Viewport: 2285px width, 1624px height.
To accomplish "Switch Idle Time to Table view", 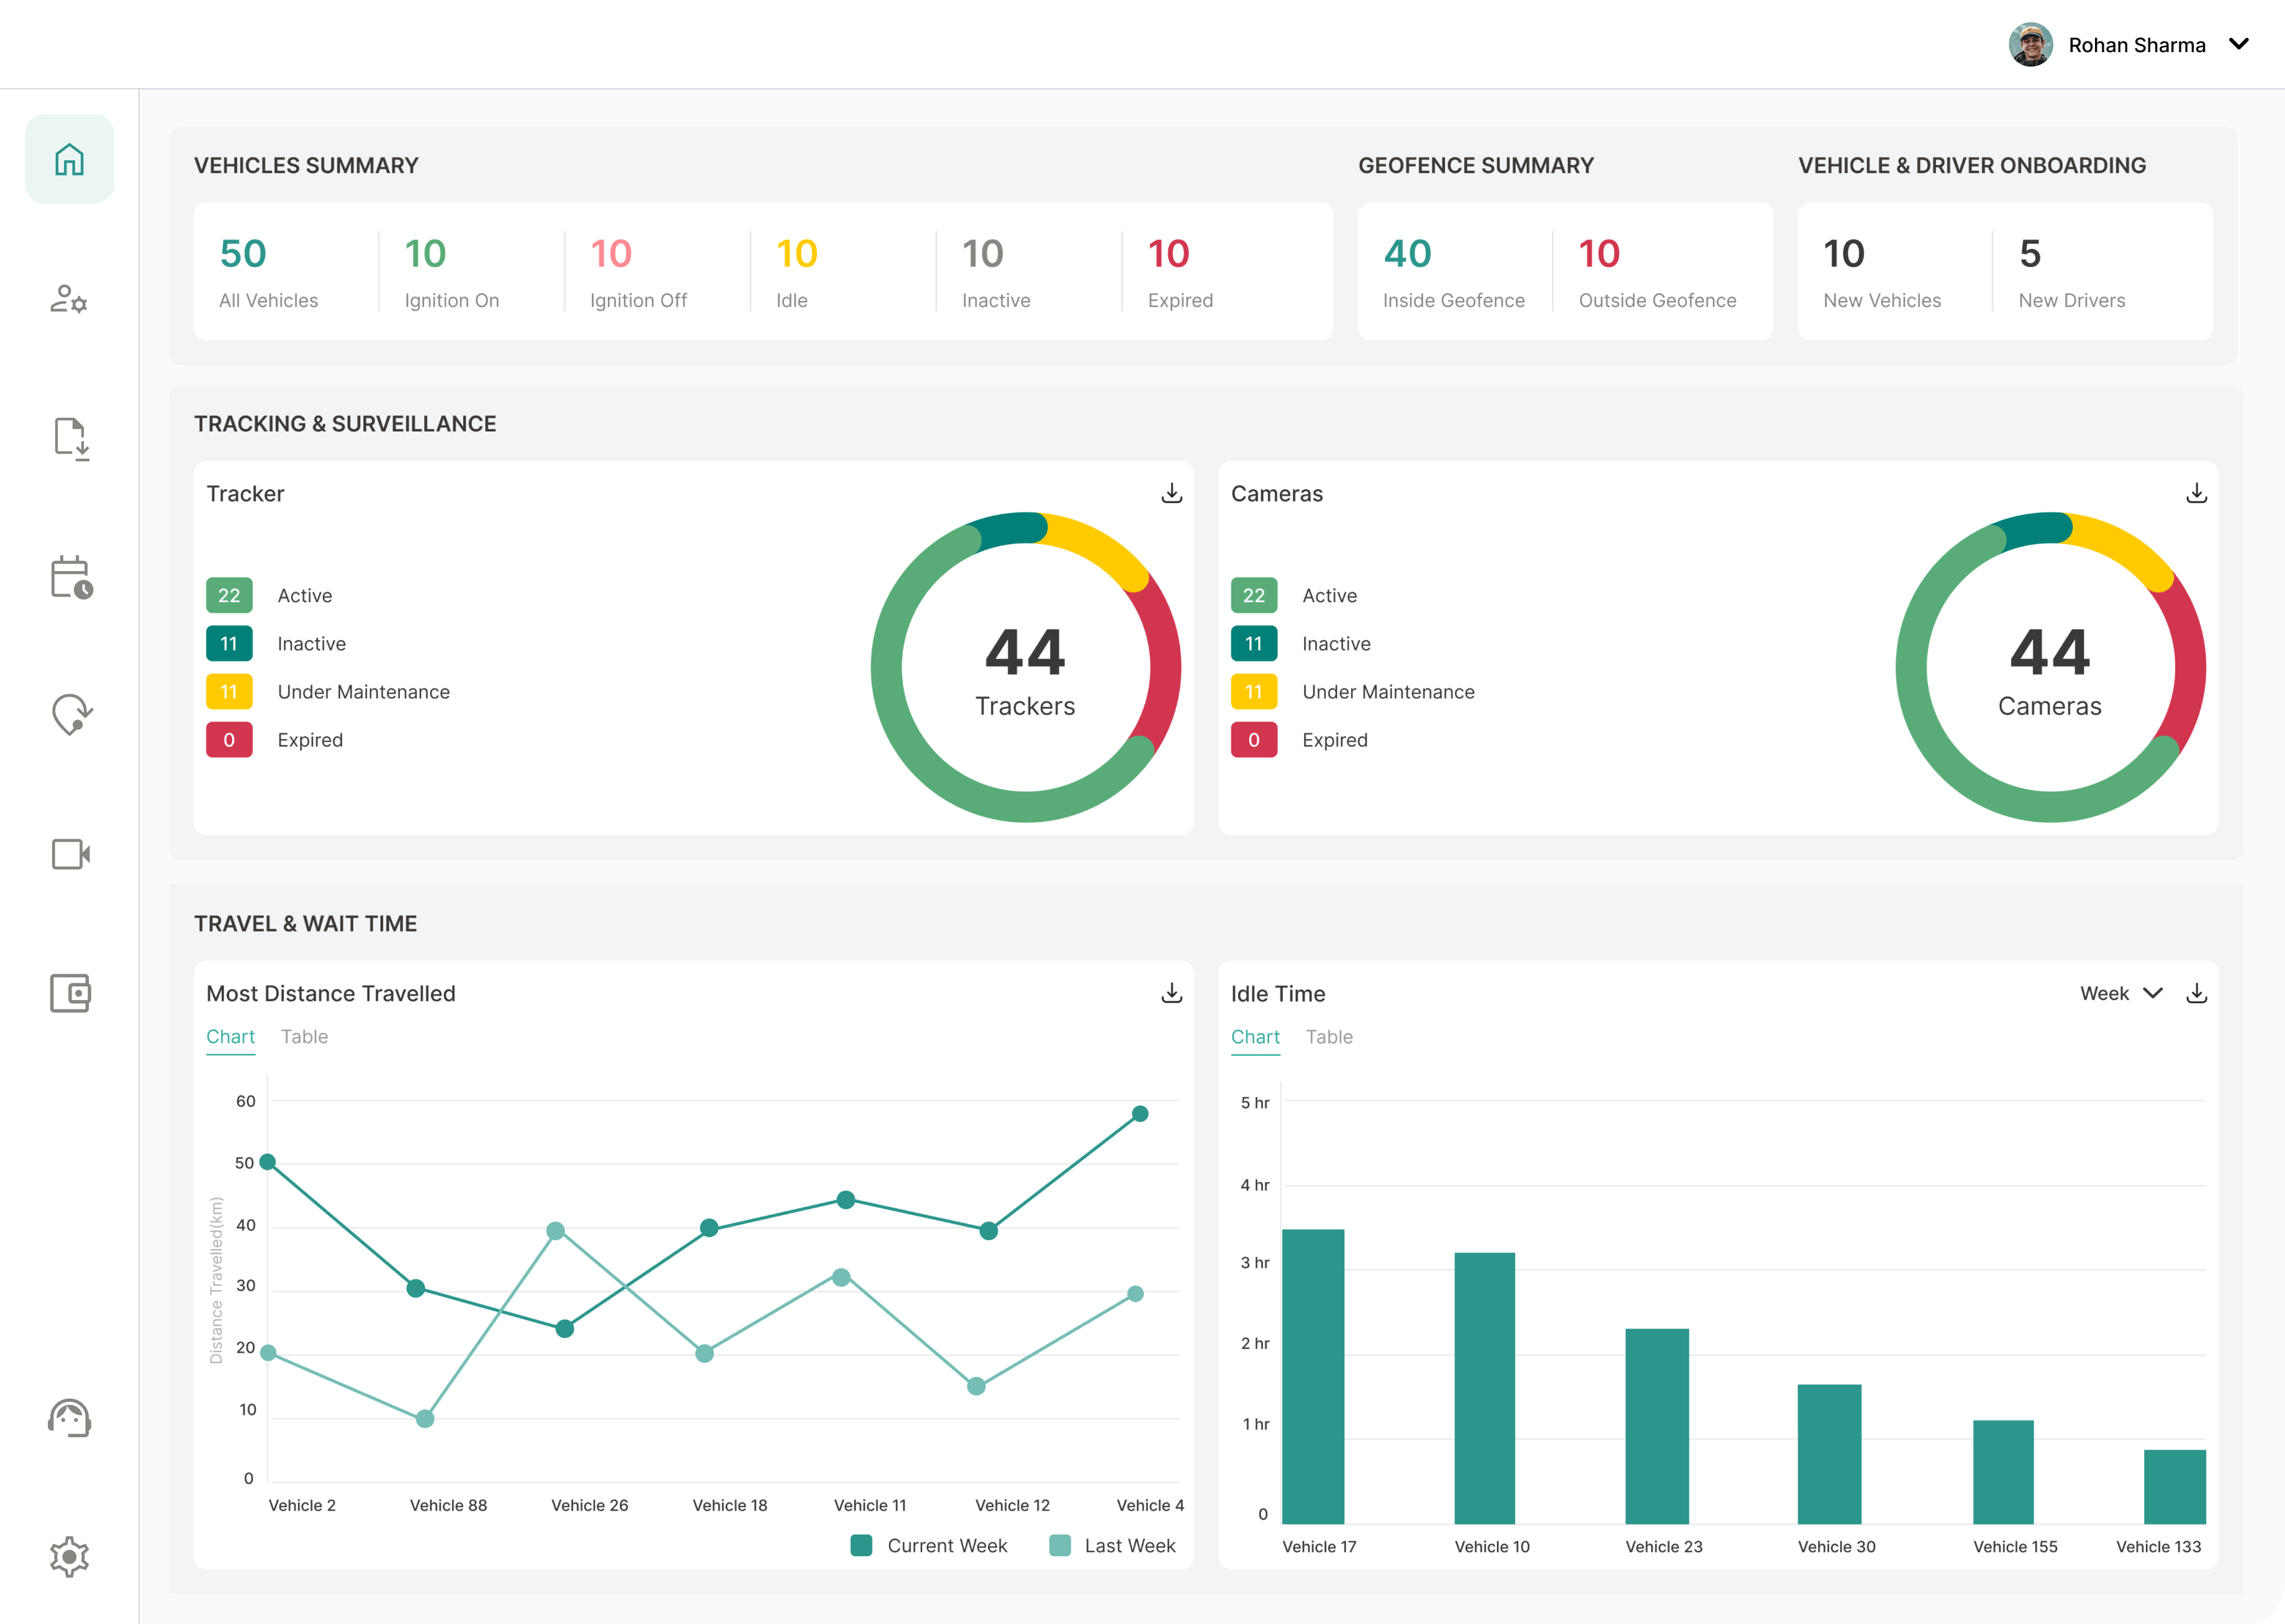I will coord(1329,1037).
